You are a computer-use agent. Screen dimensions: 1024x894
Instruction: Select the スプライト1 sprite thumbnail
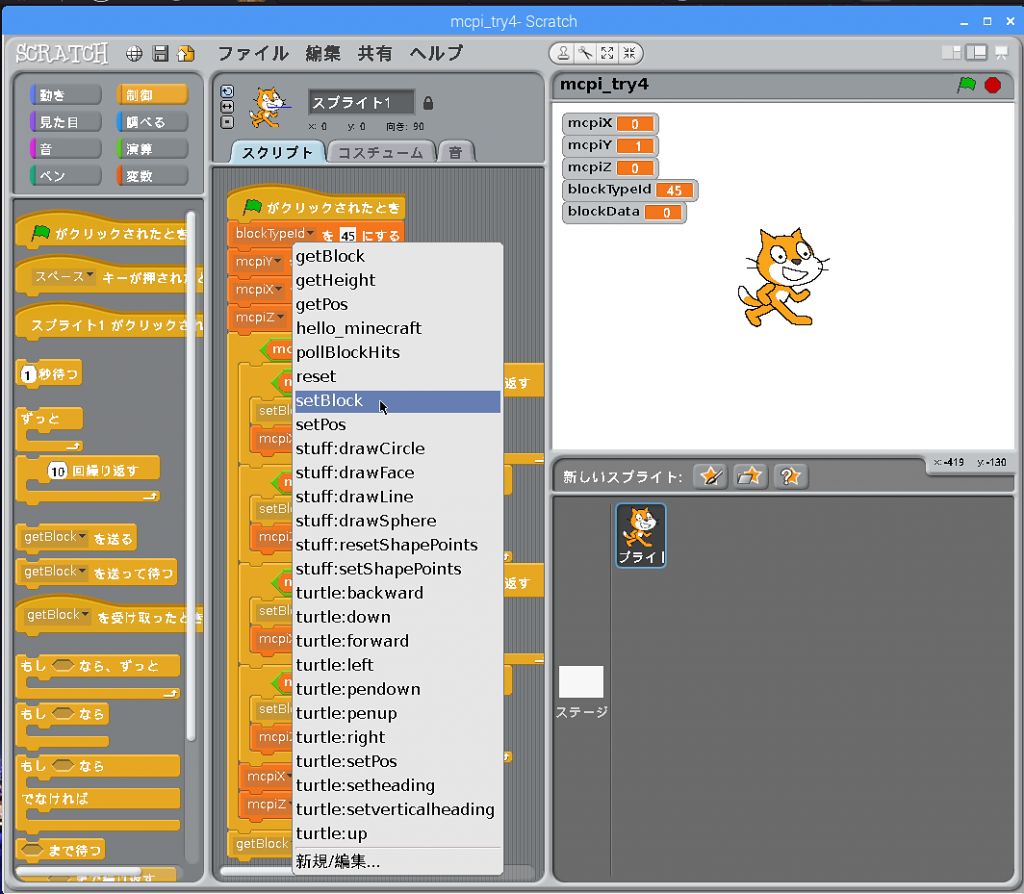click(641, 535)
